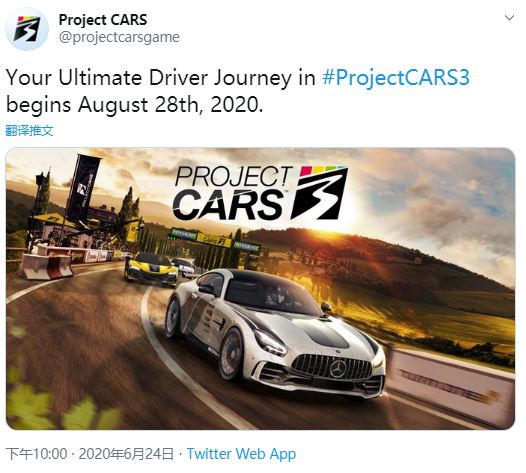Click the tweet timestamp 下午10:00 · 2020年6月24日
526x473 pixels.
90,454
